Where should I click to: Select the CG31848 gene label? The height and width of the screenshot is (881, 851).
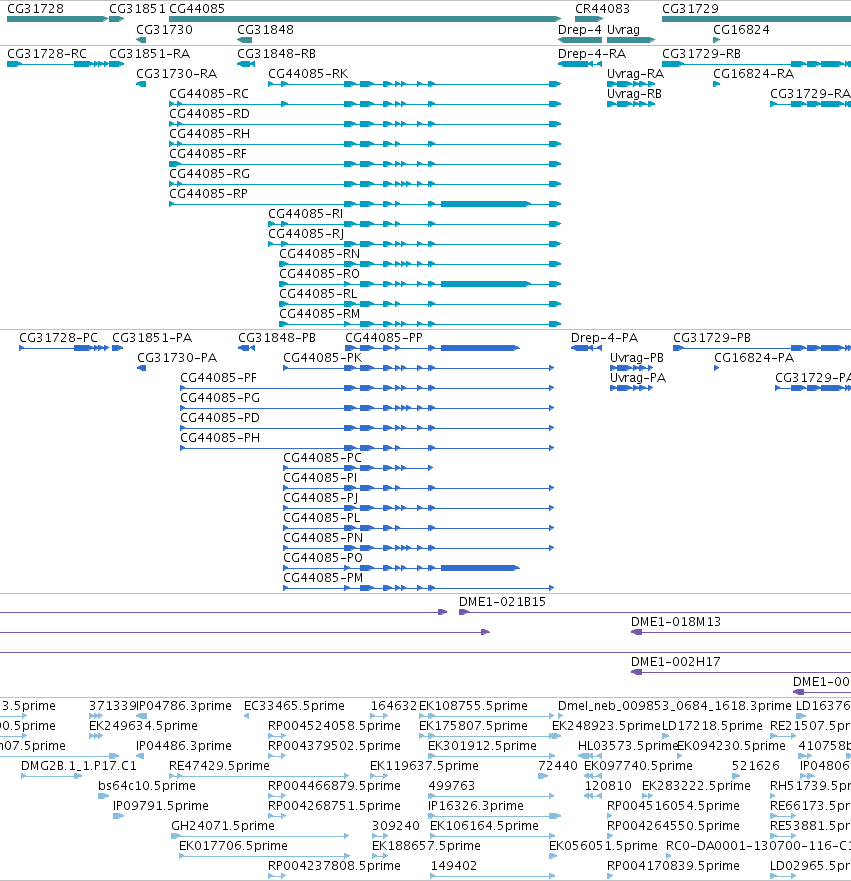click(x=265, y=29)
